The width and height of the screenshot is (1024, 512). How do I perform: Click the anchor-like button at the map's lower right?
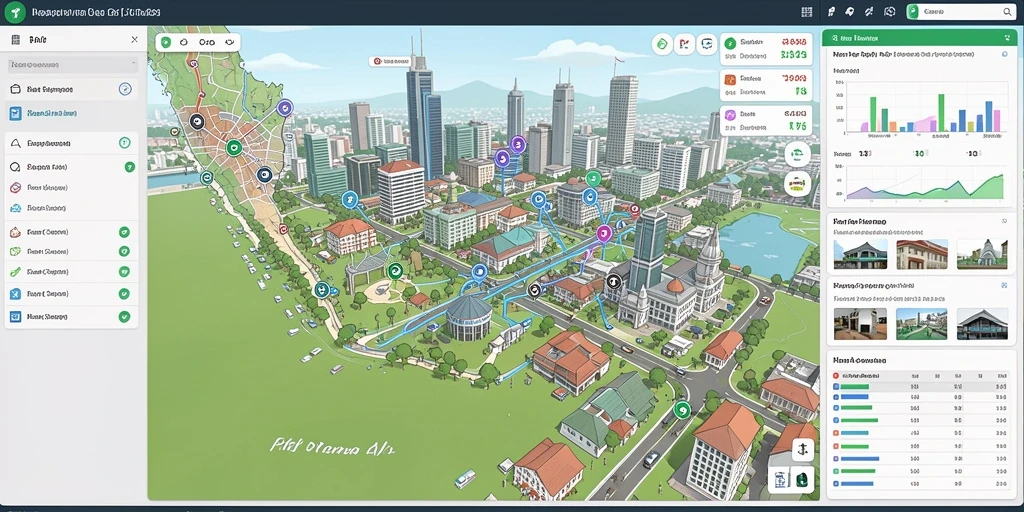pos(803,450)
